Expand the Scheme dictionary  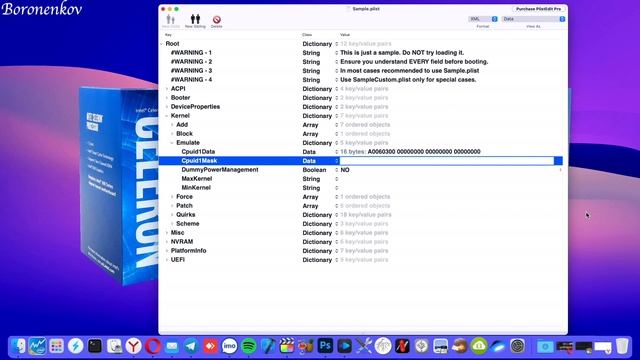click(x=172, y=223)
